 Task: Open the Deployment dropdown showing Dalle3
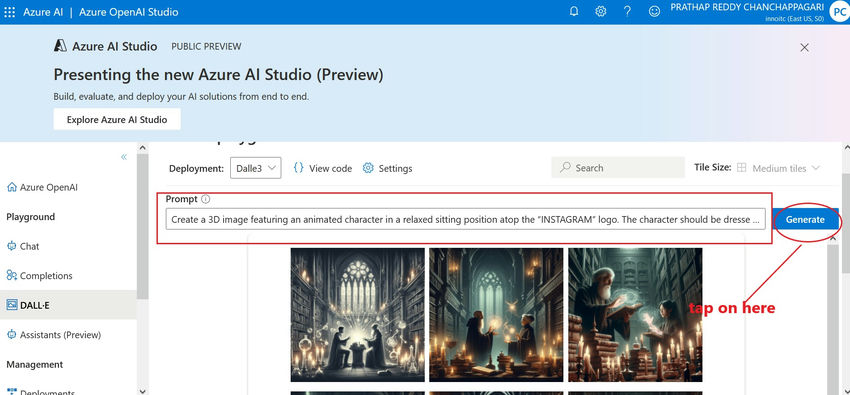255,169
